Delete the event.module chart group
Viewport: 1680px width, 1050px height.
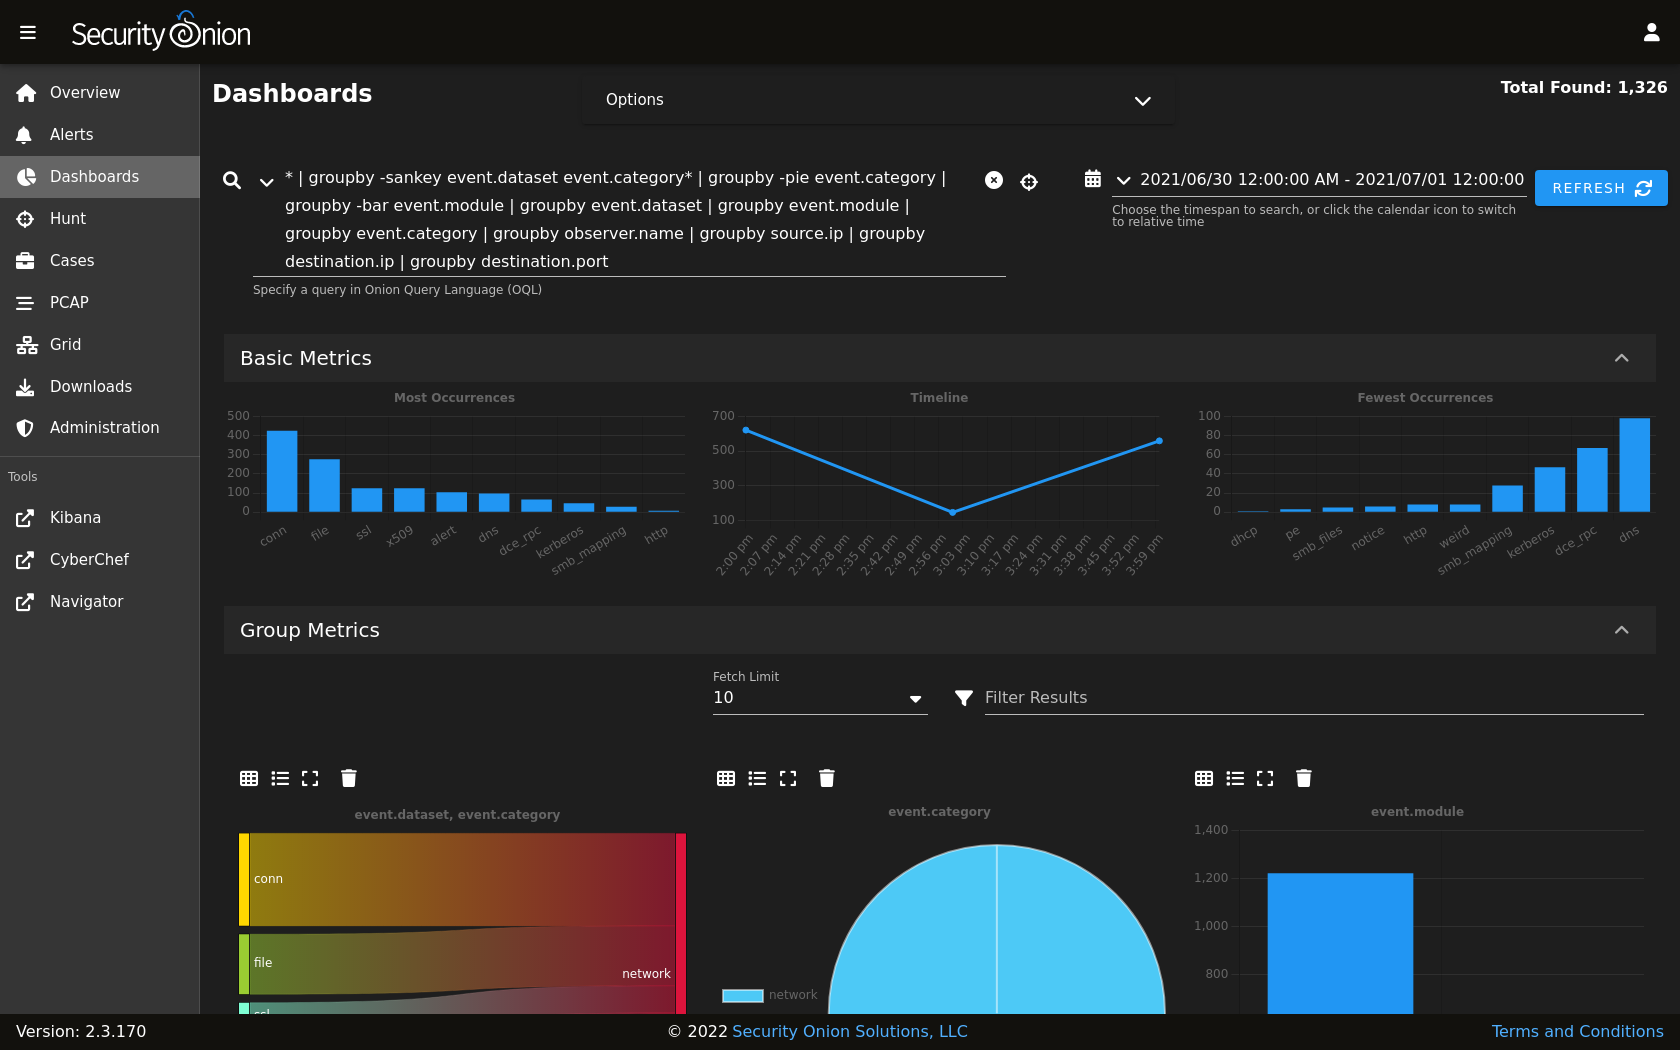1304,778
